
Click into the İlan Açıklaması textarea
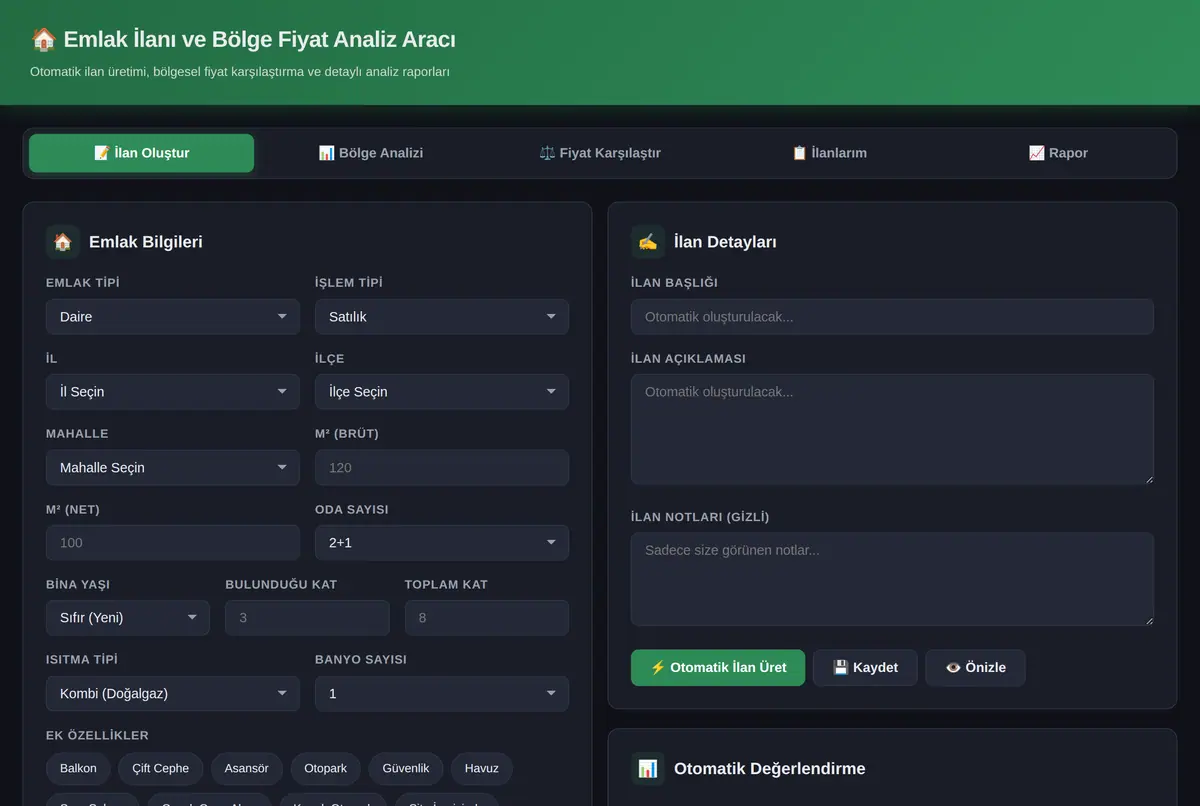coord(892,430)
